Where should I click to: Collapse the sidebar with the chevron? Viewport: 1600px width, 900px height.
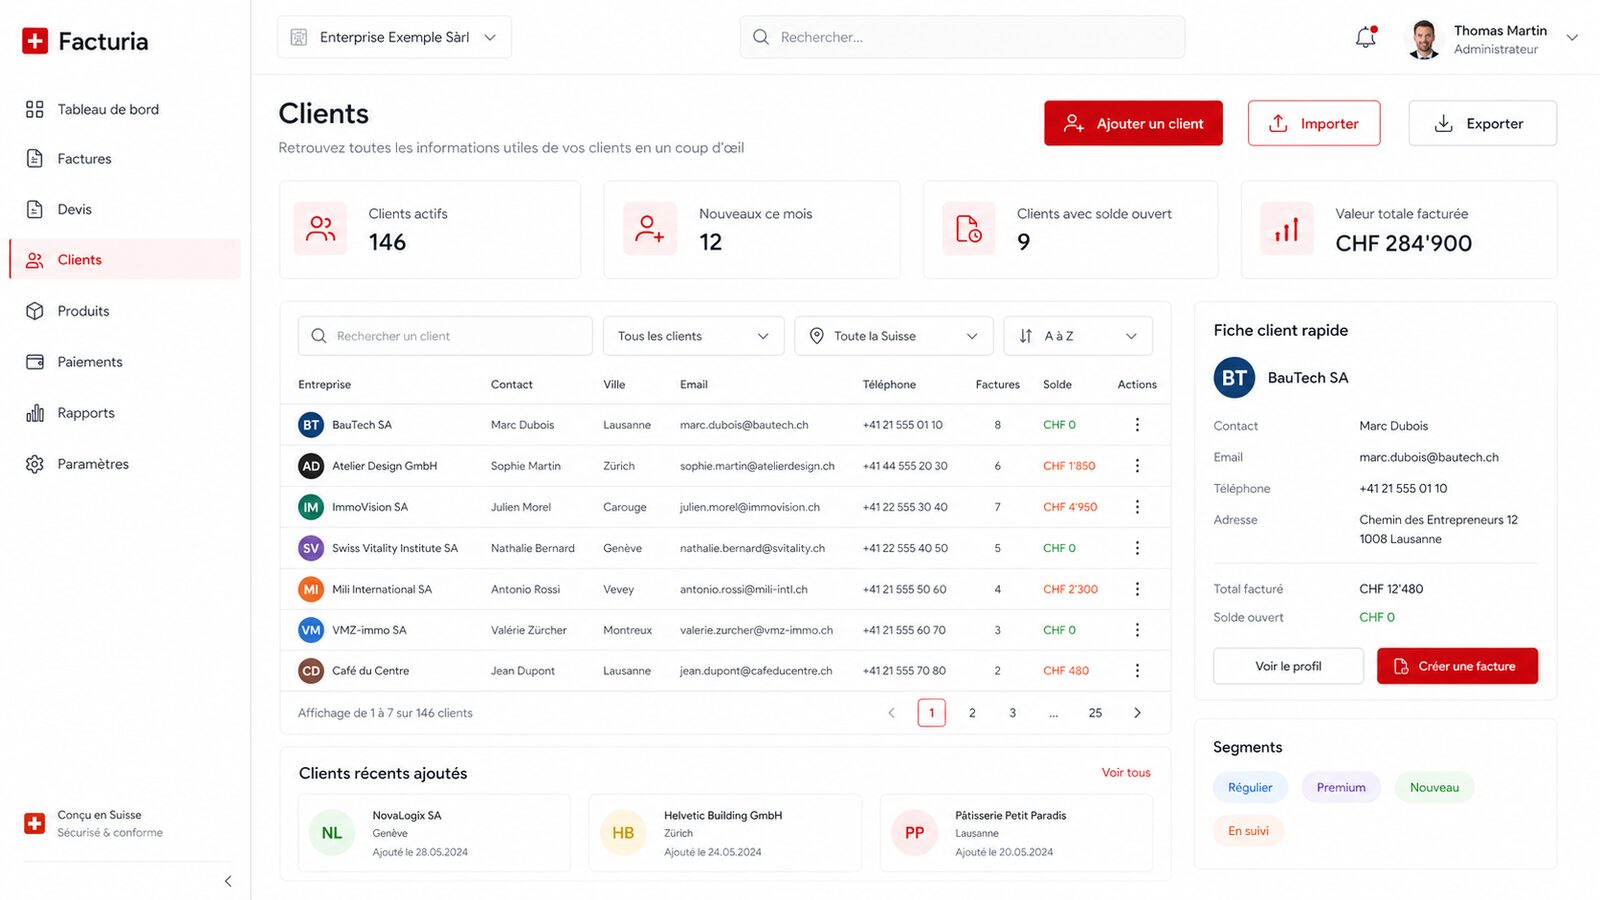pyautogui.click(x=228, y=881)
